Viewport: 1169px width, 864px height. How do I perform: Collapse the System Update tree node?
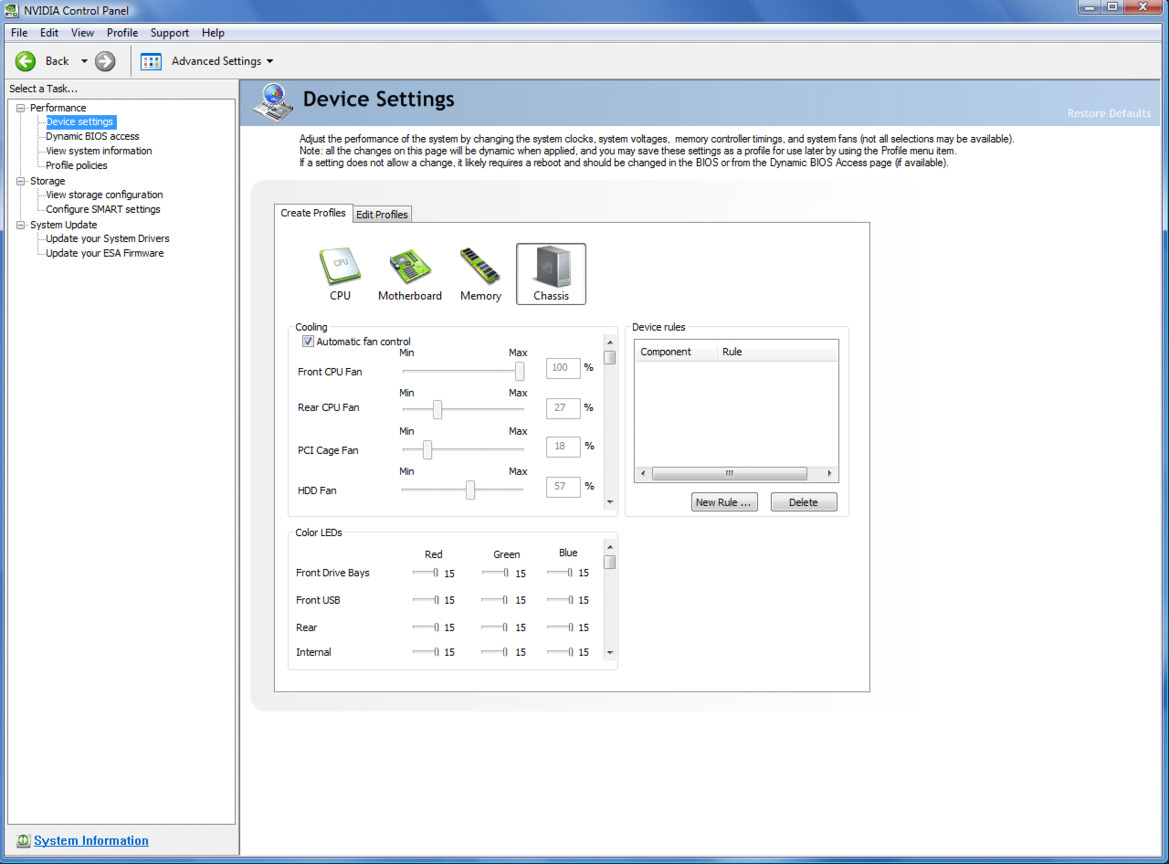pos(21,225)
